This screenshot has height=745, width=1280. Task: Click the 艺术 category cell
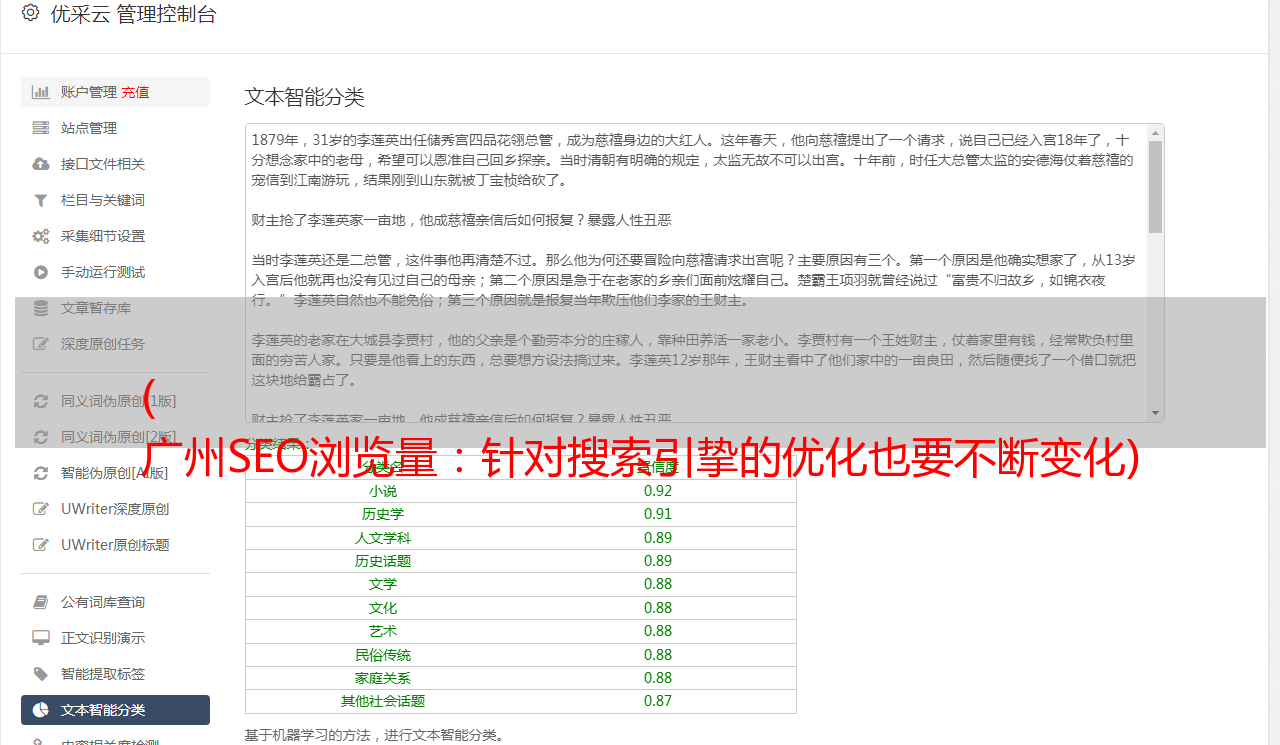point(383,631)
